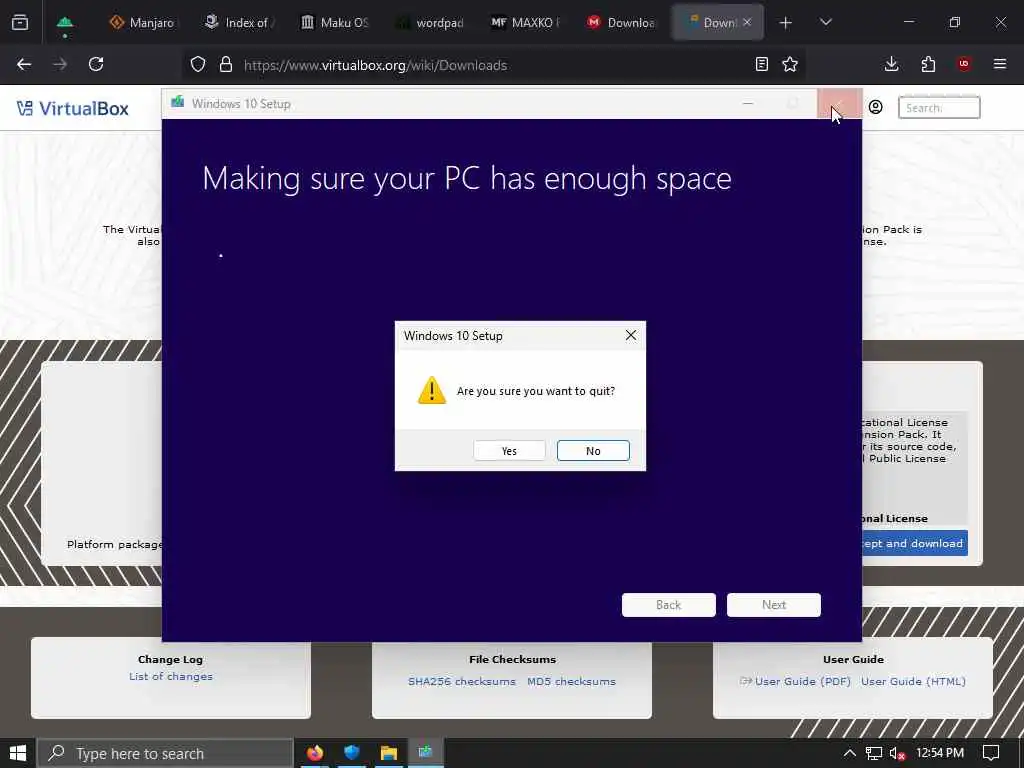
Task: Click the Next button in Windows 10 Setup
Action: click(774, 605)
